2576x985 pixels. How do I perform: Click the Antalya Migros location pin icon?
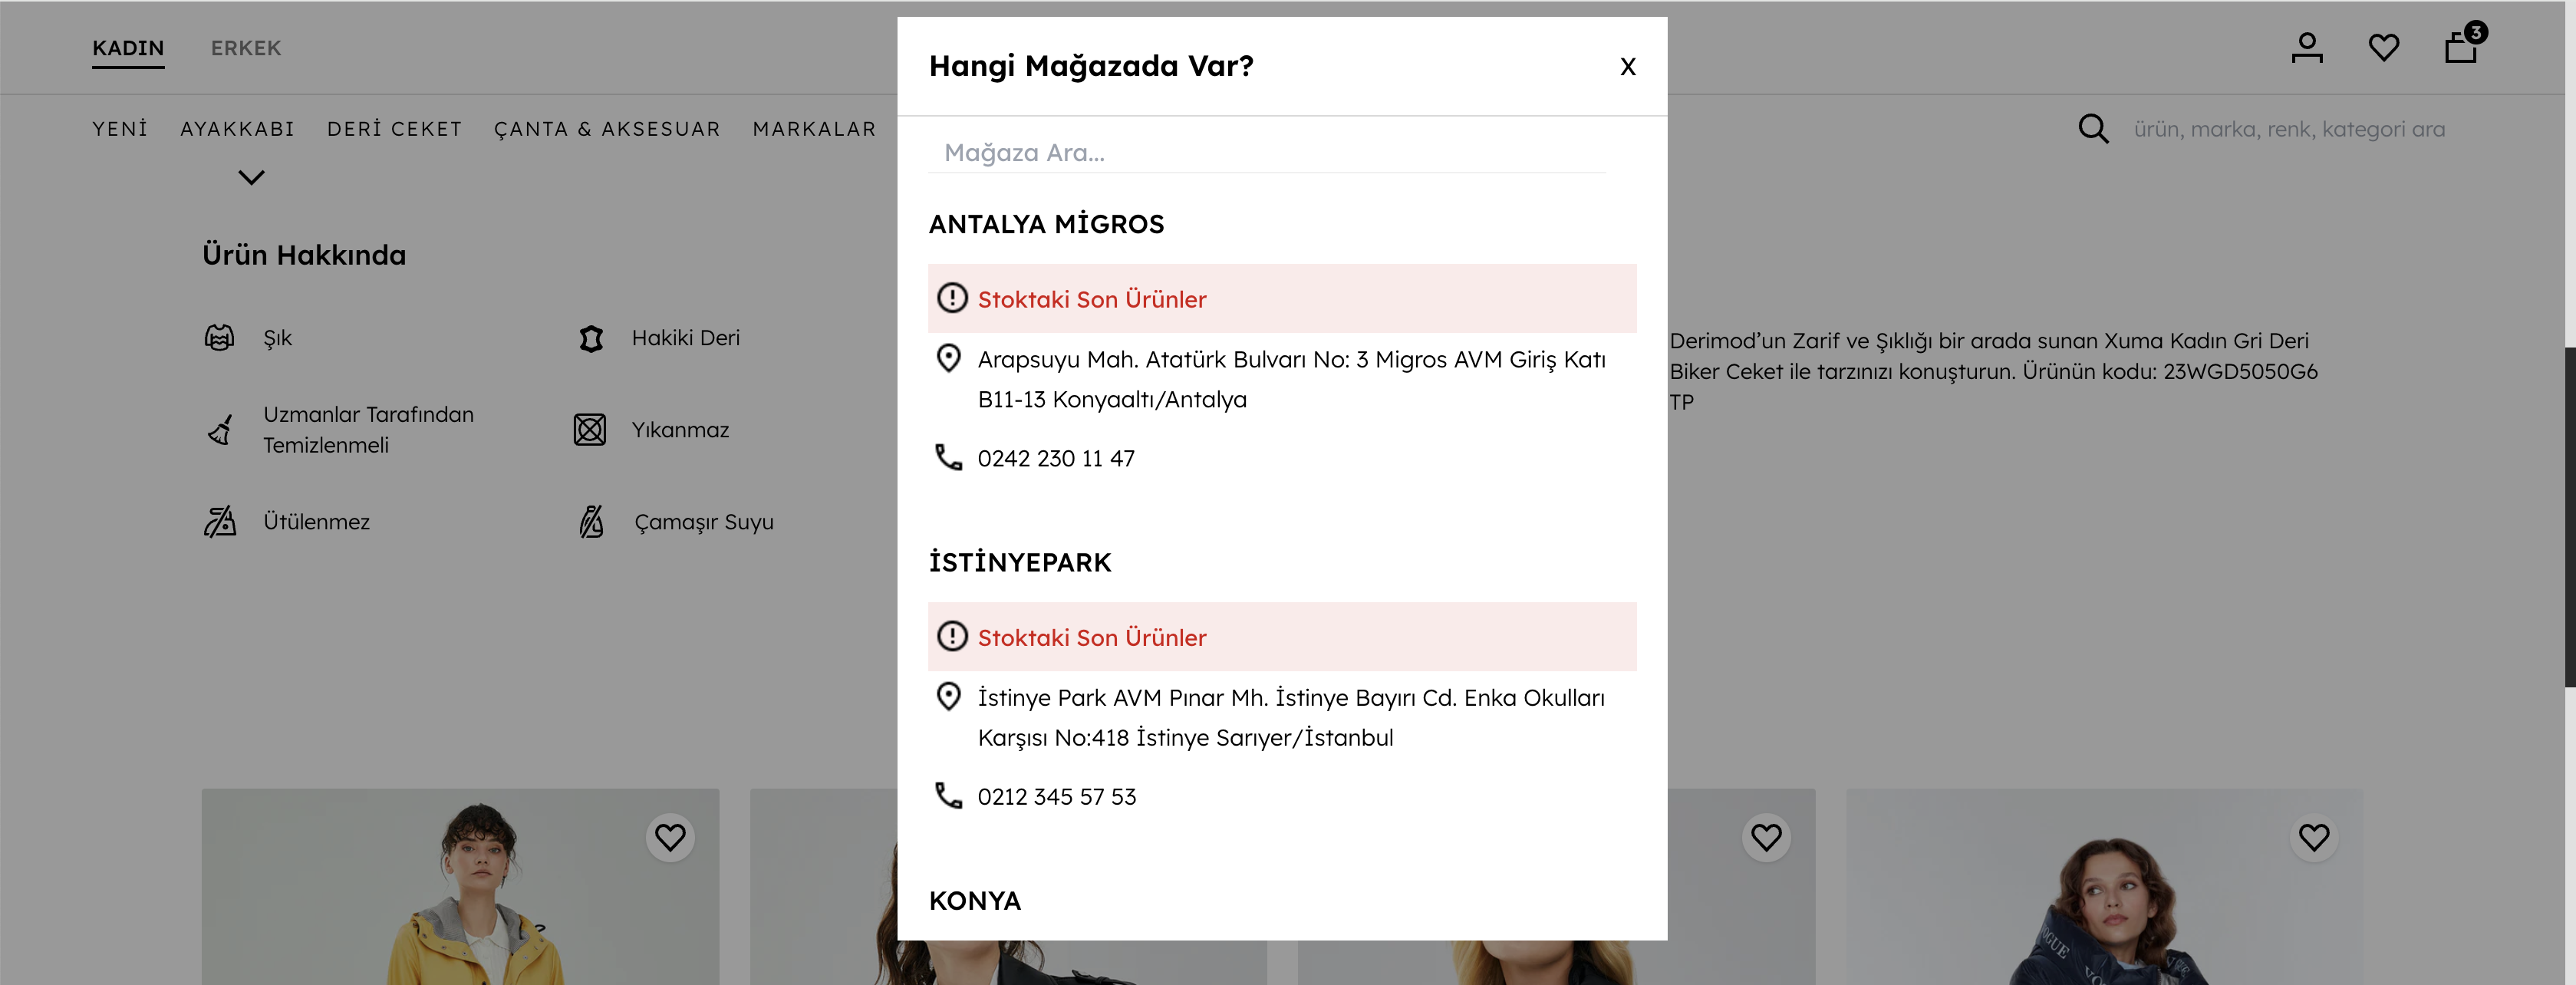click(x=948, y=358)
